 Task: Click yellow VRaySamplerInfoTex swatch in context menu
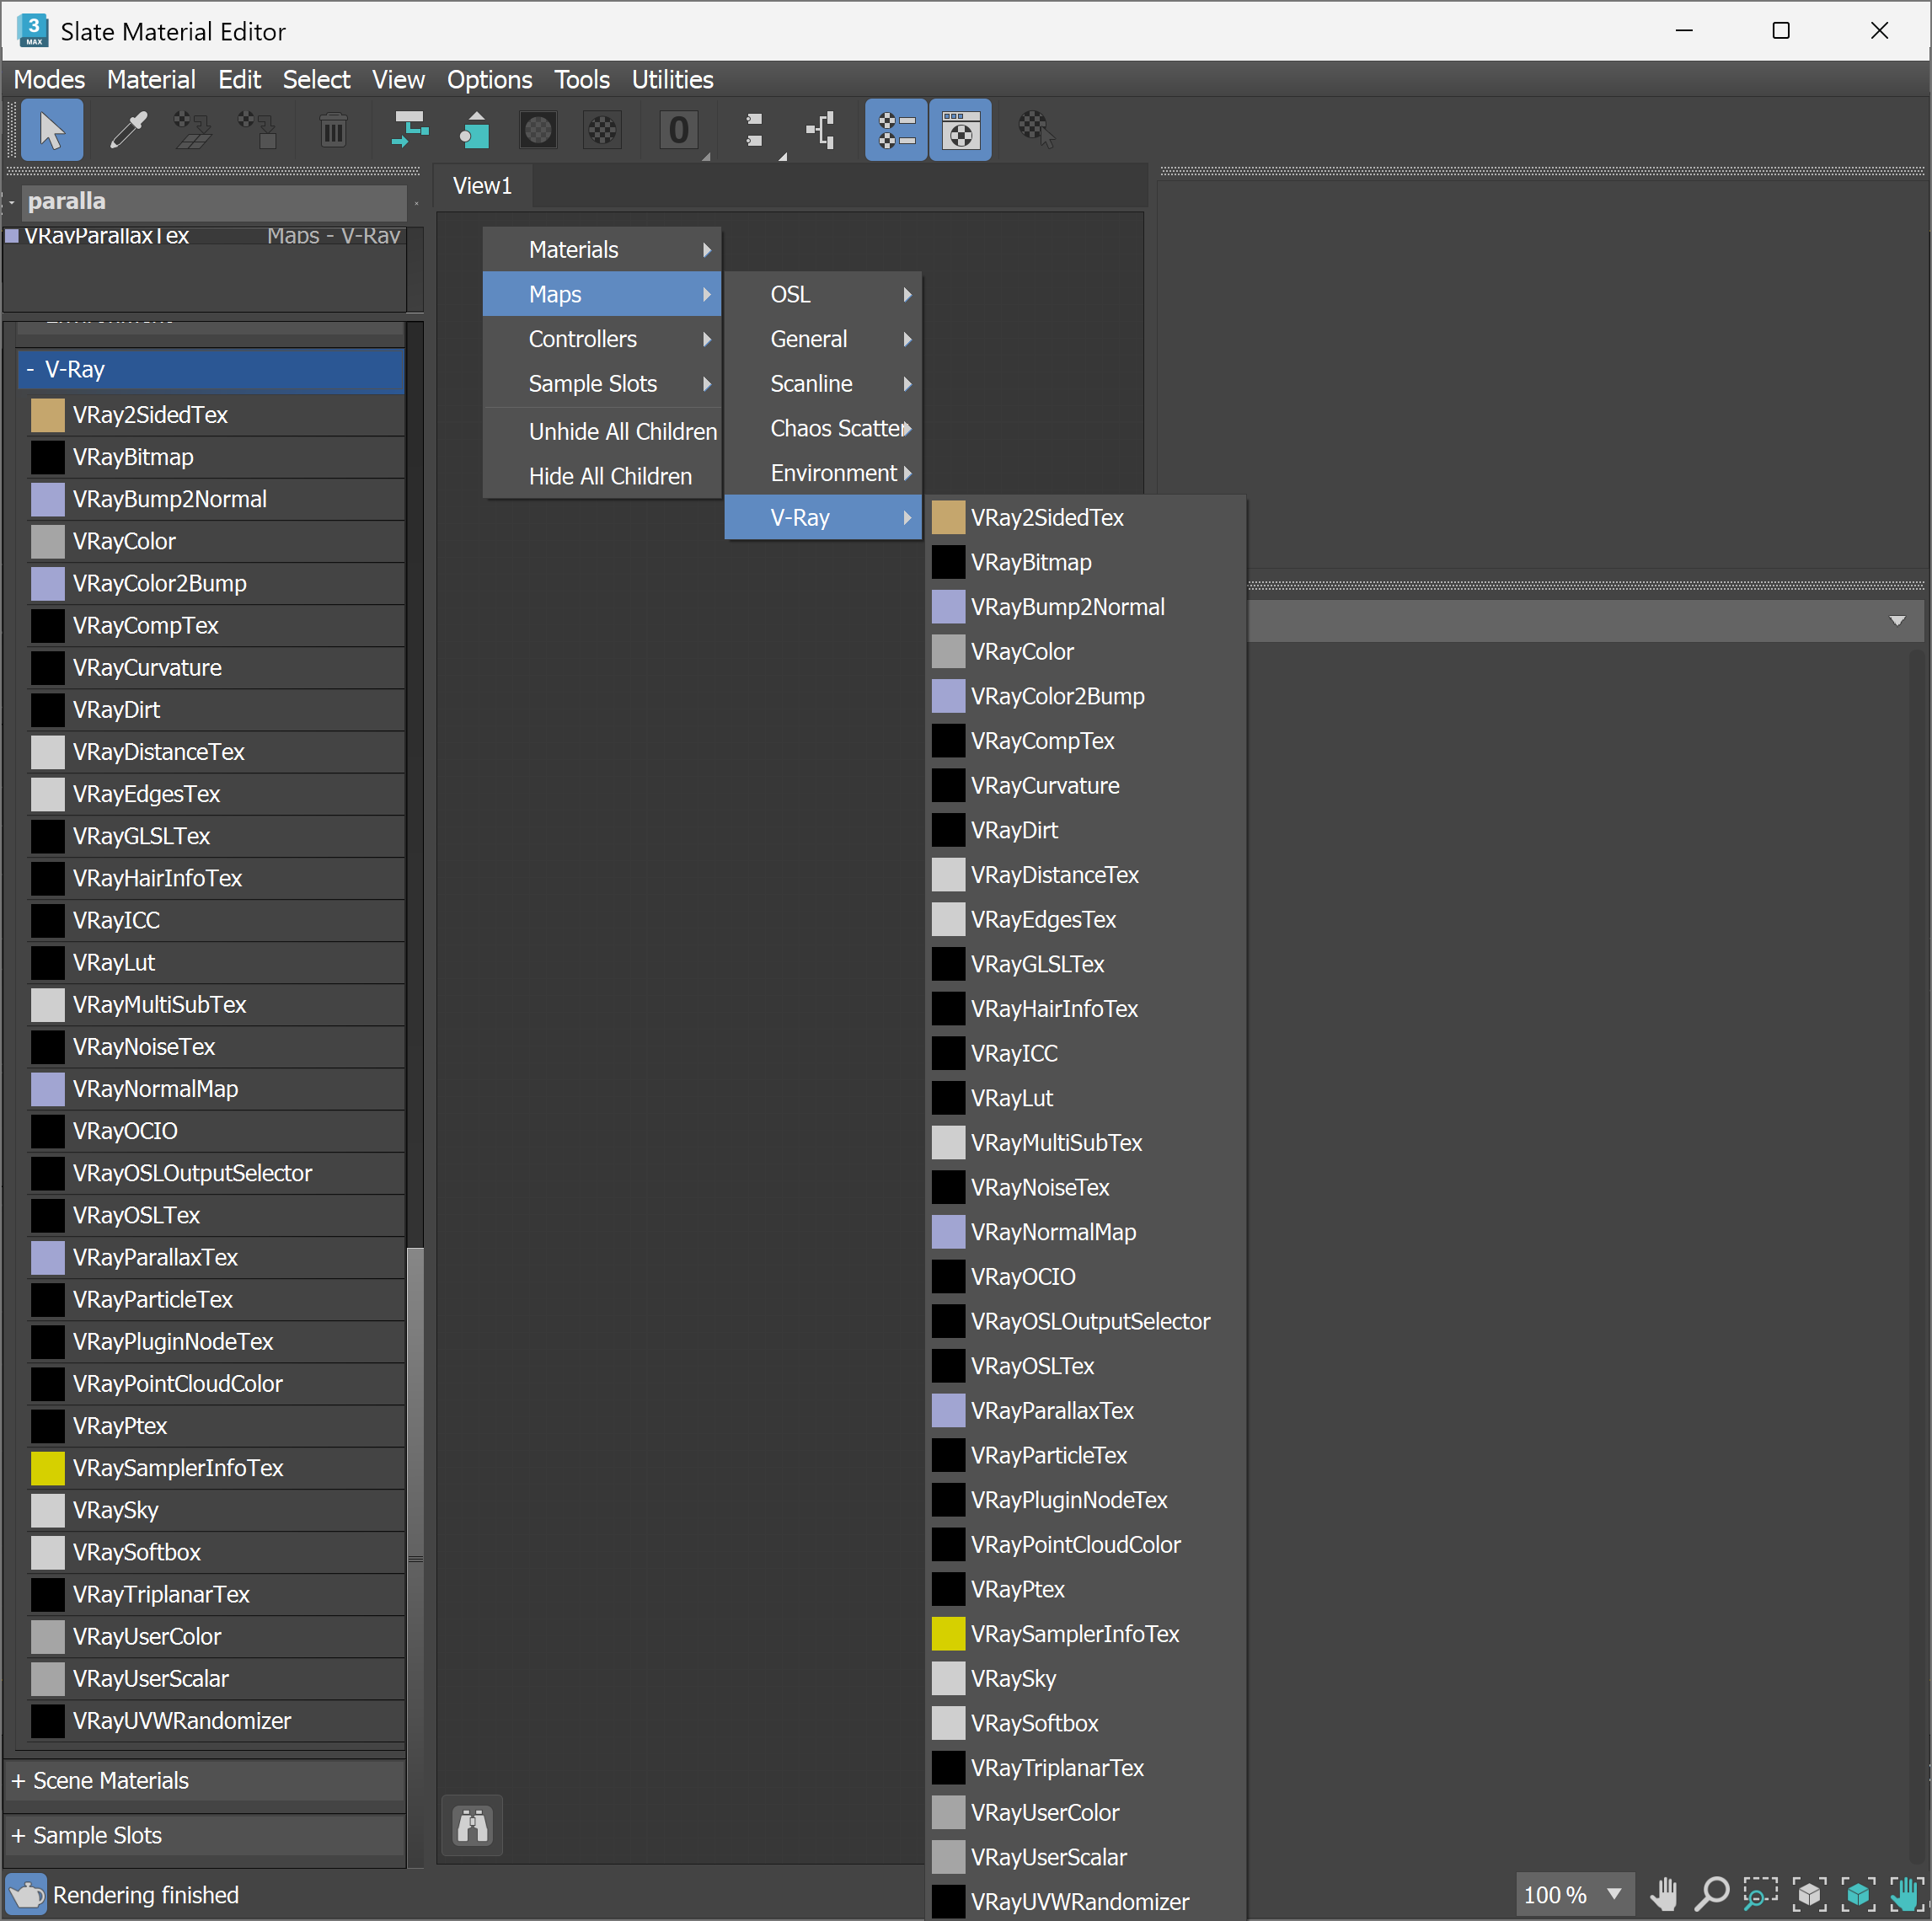pos(948,1634)
